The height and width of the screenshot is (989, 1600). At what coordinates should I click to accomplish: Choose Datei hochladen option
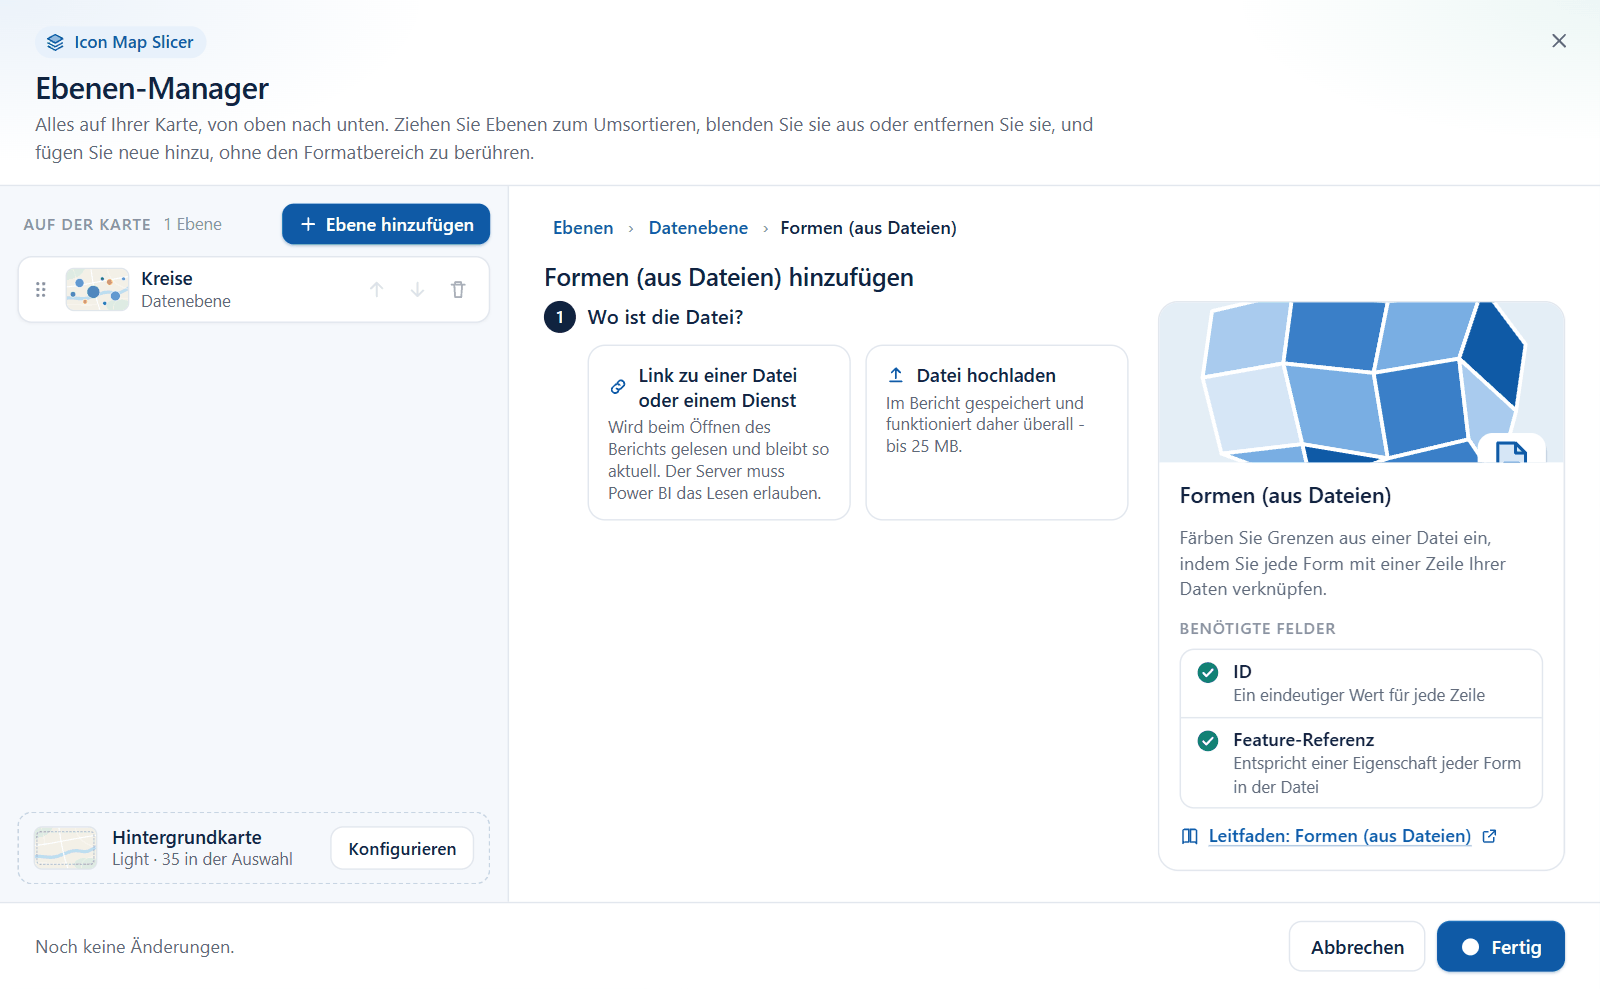(997, 433)
